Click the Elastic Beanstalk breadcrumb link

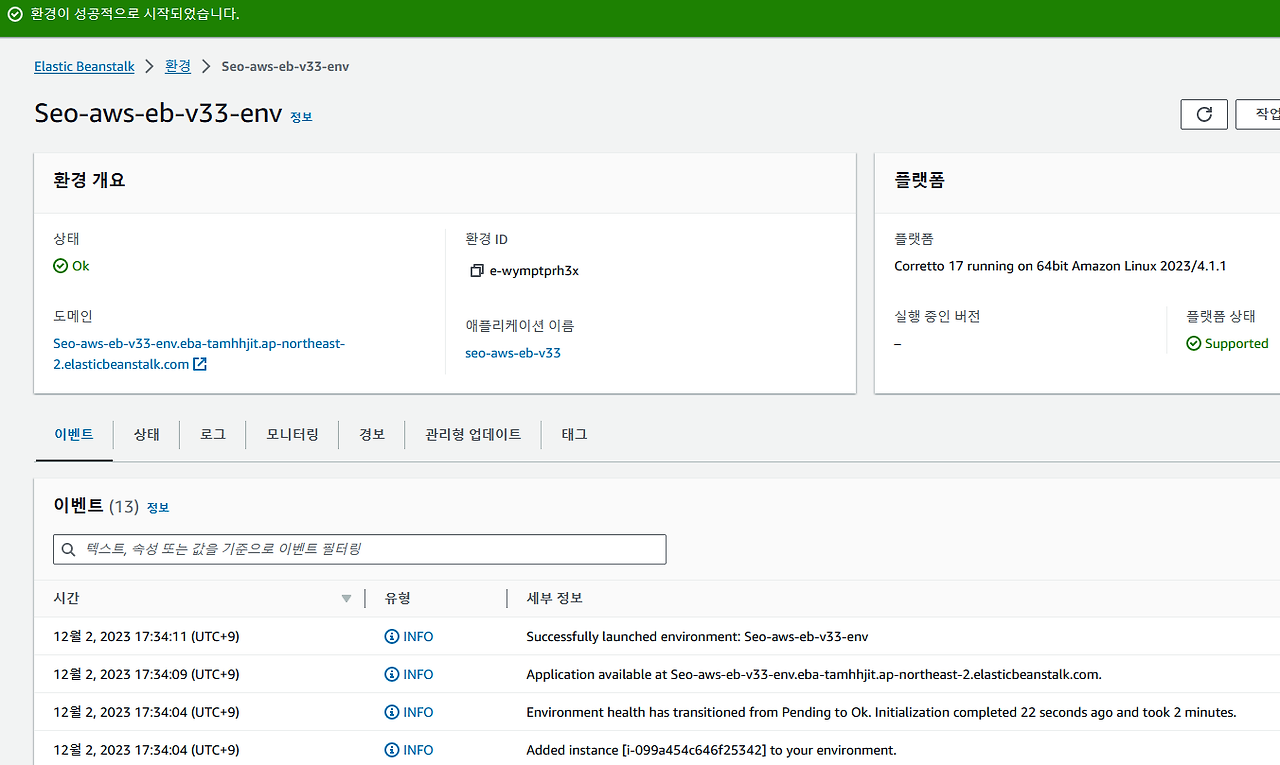(x=84, y=66)
